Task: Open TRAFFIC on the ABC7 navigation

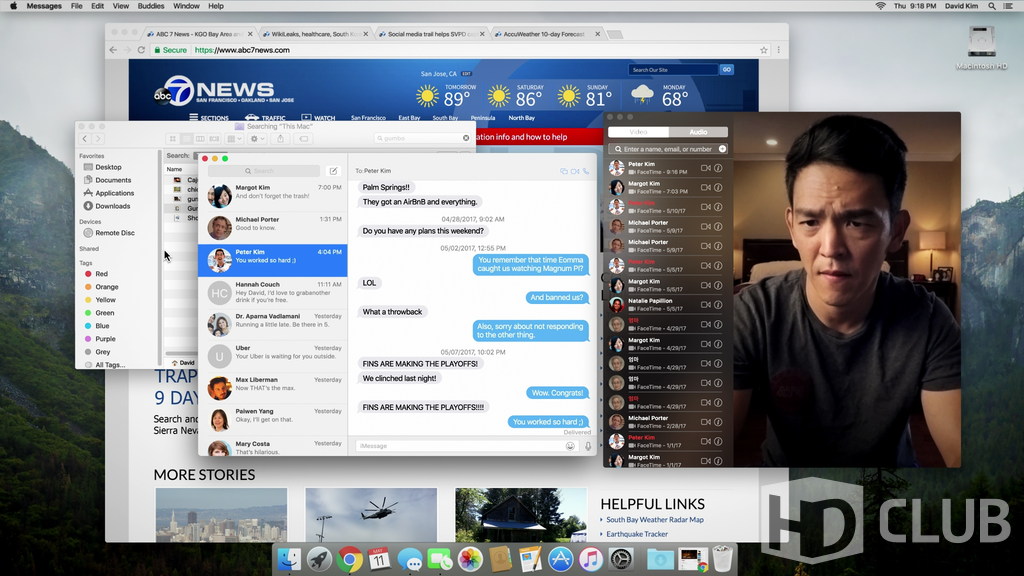Action: pyautogui.click(x=265, y=118)
